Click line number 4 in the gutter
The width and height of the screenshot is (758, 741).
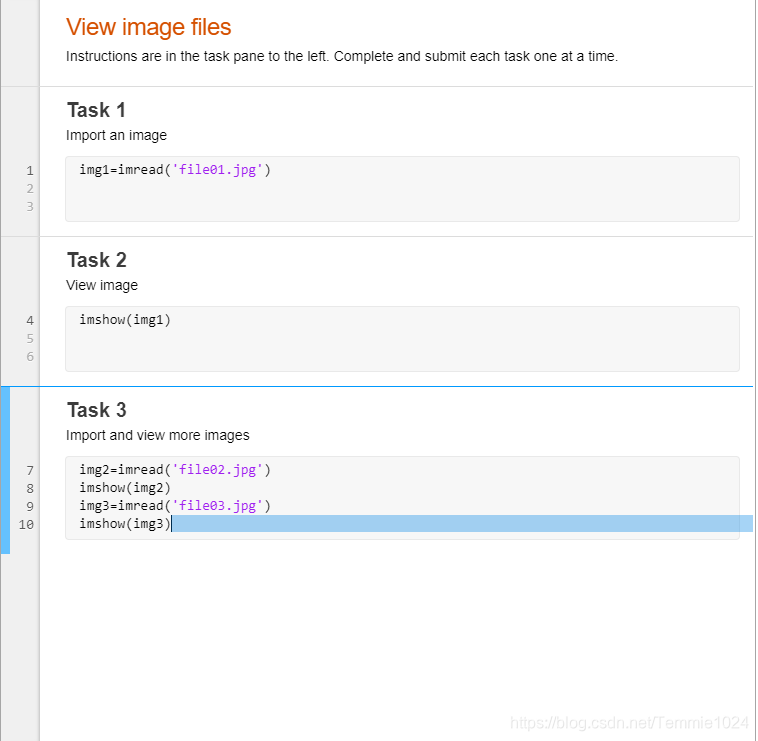click(x=30, y=321)
